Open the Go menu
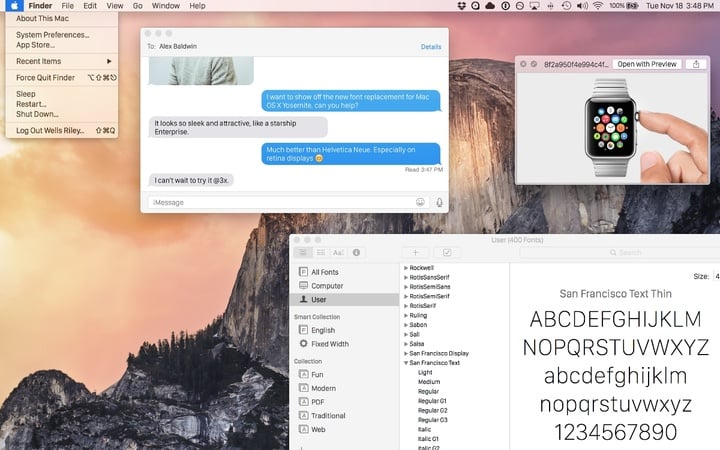 (x=138, y=6)
